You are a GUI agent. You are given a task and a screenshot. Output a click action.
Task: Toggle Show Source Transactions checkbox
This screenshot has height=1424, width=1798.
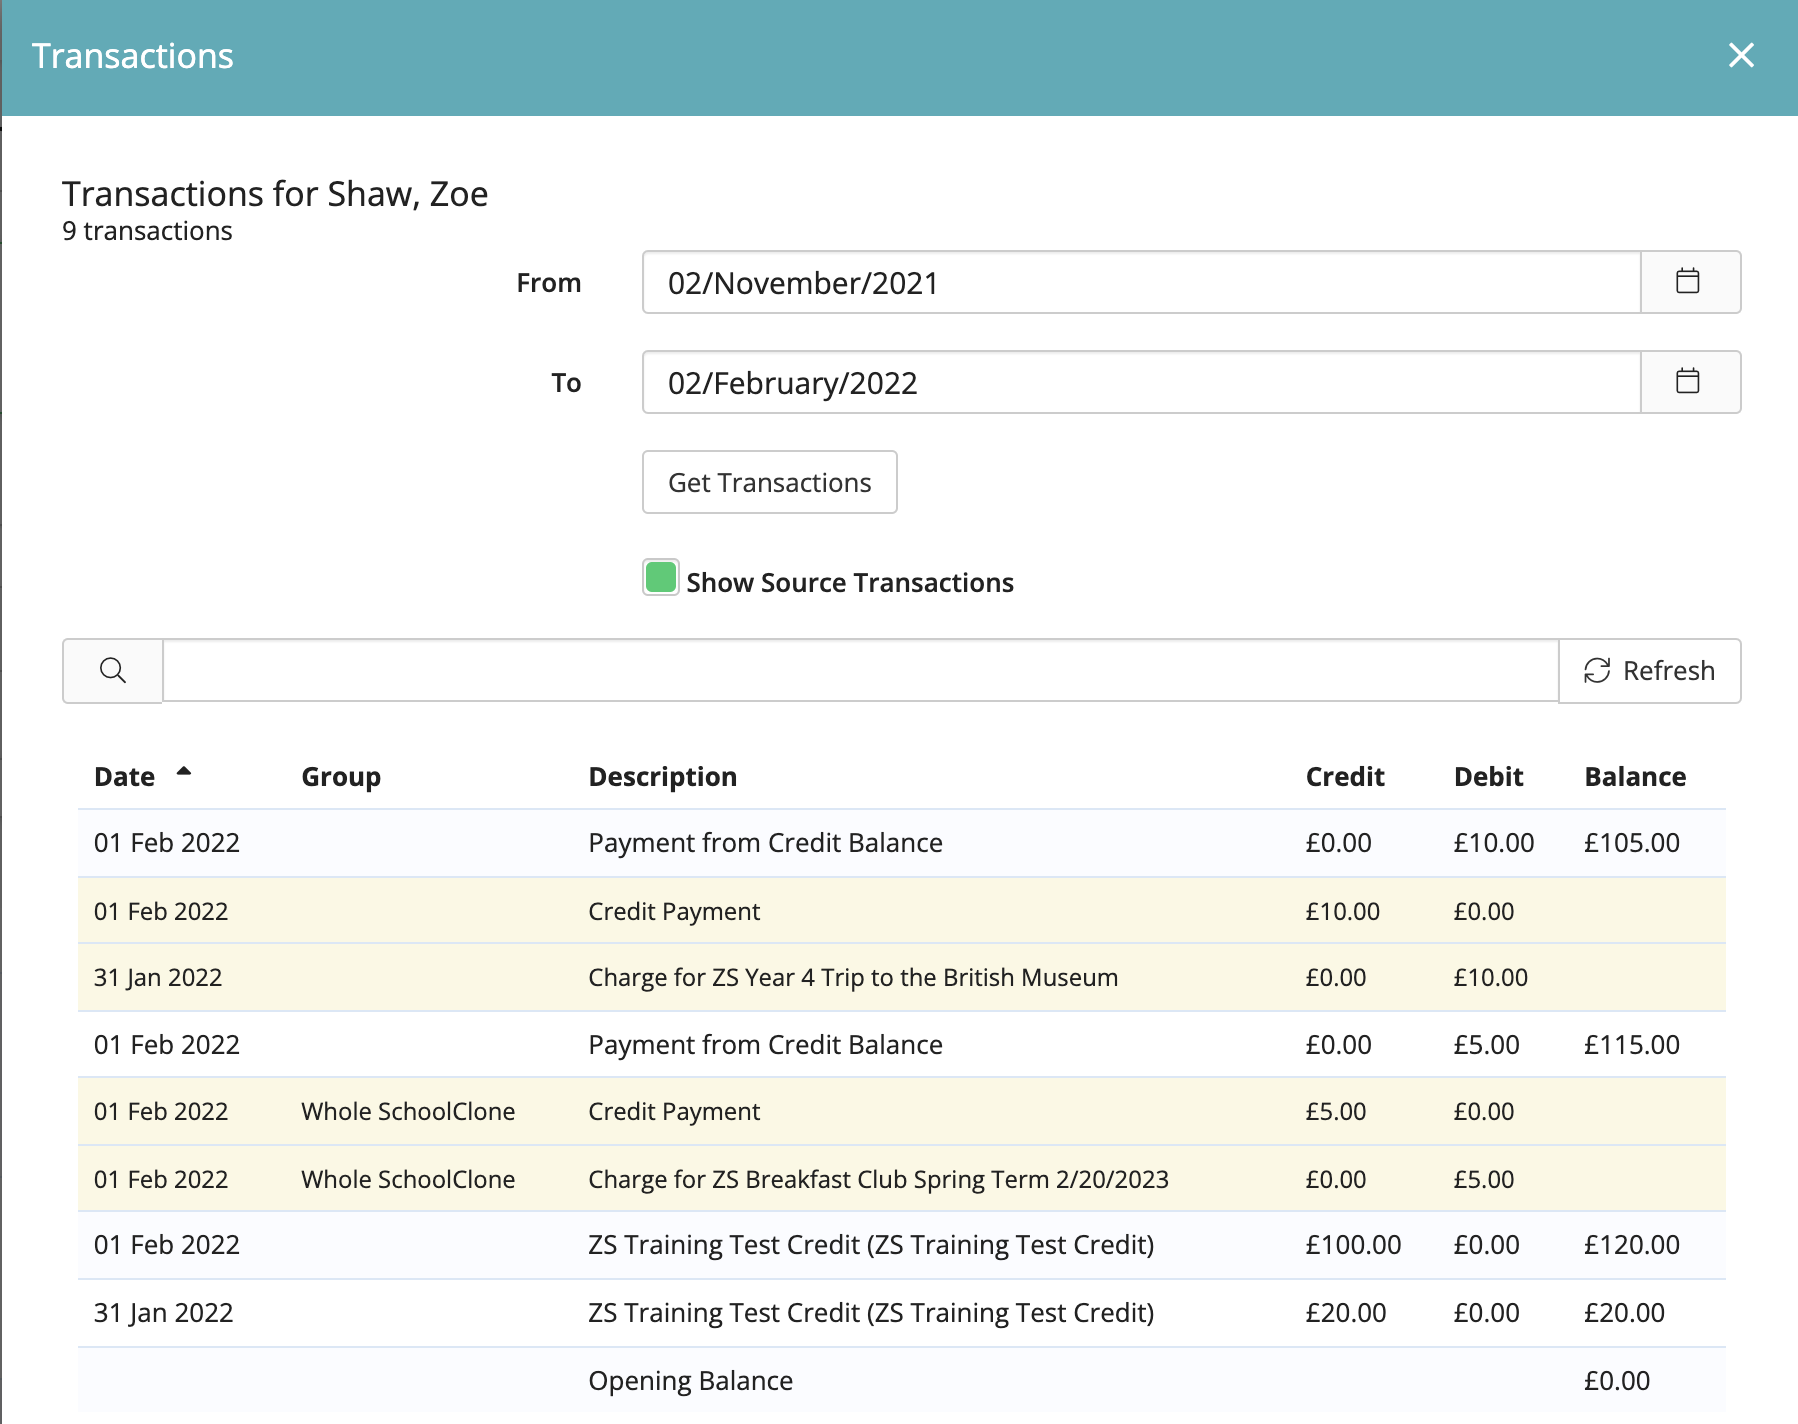(661, 577)
